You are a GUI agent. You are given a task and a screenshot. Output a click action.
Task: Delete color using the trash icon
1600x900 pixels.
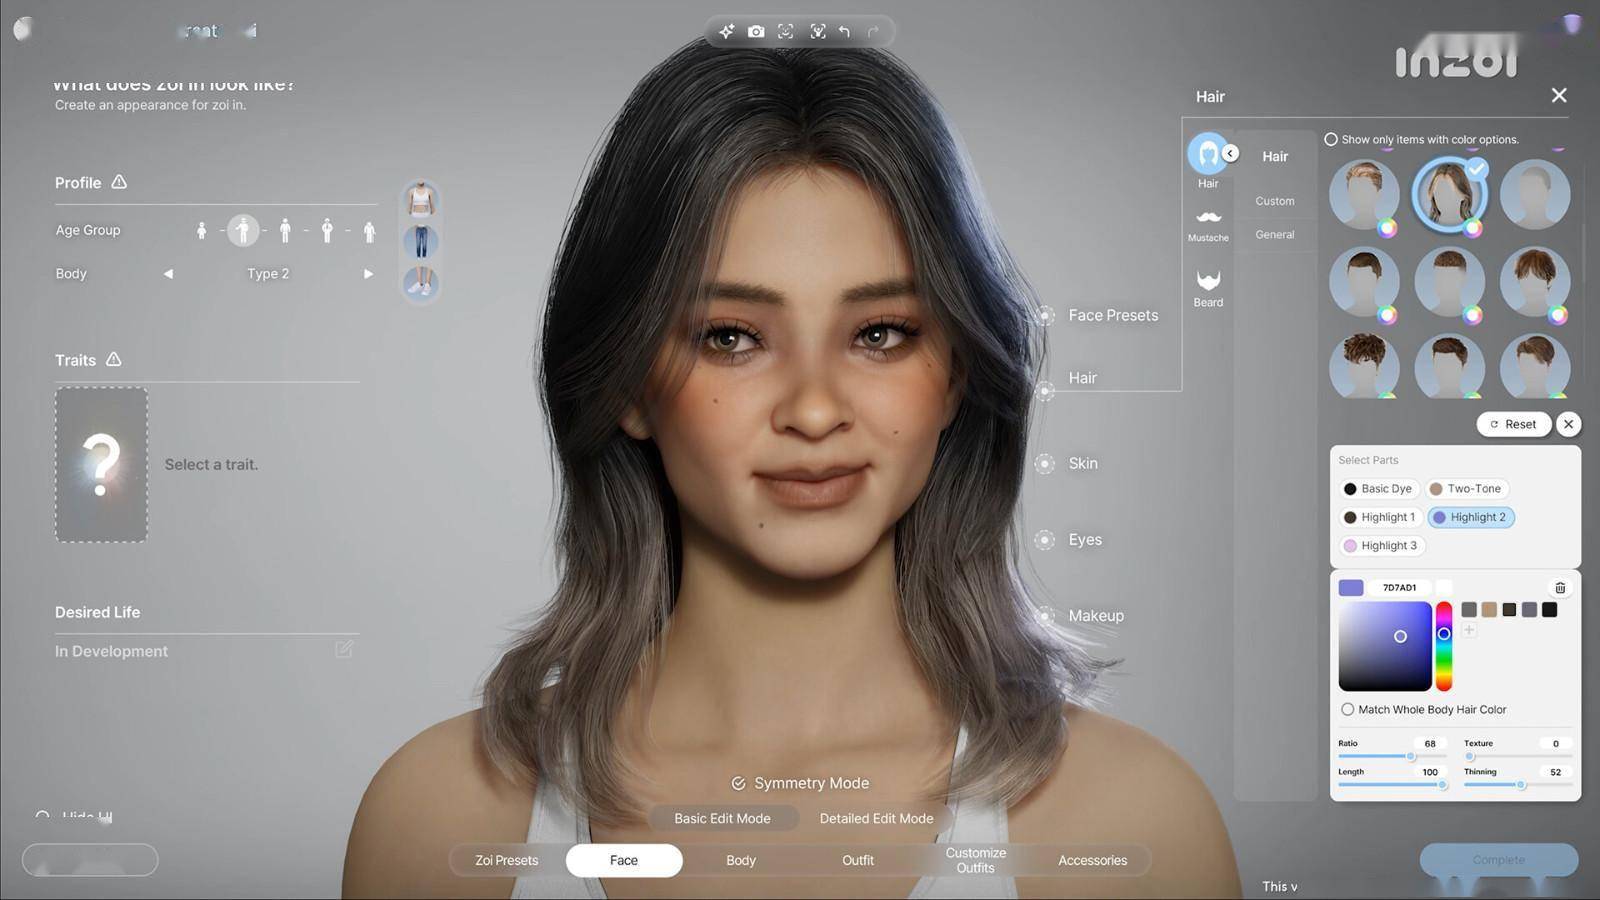[1560, 588]
